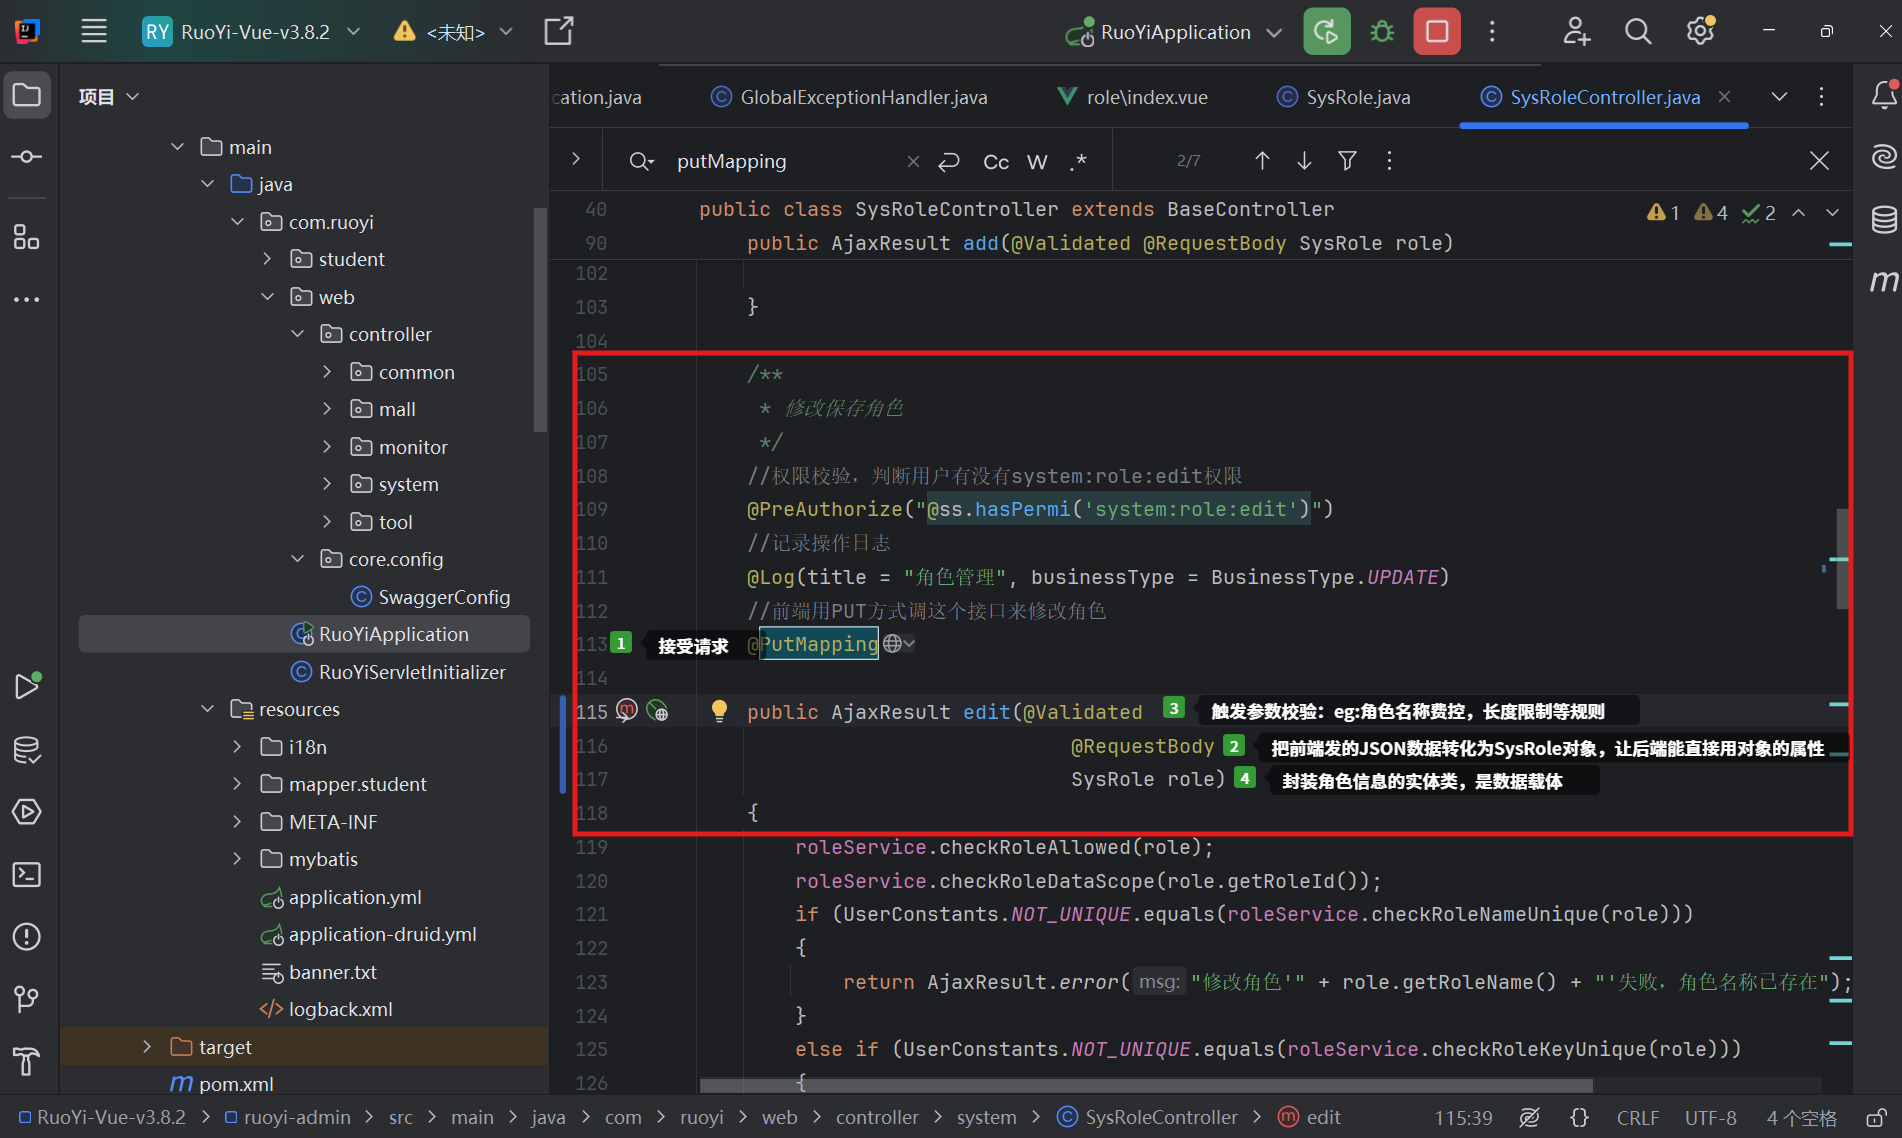Switch to the SysRole.java tab
This screenshot has height=1138, width=1902.
(1344, 97)
